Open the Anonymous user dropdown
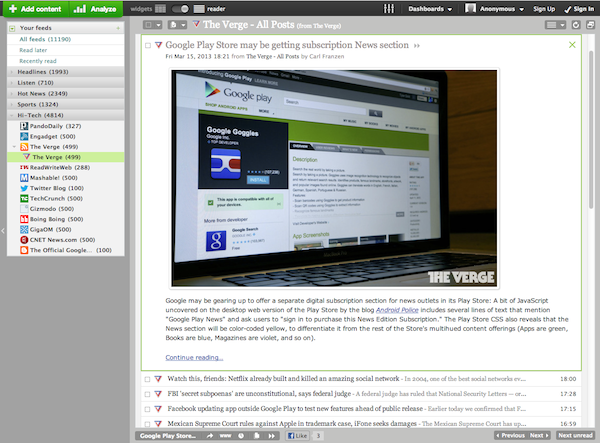This screenshot has width=600, height=443. tap(494, 9)
